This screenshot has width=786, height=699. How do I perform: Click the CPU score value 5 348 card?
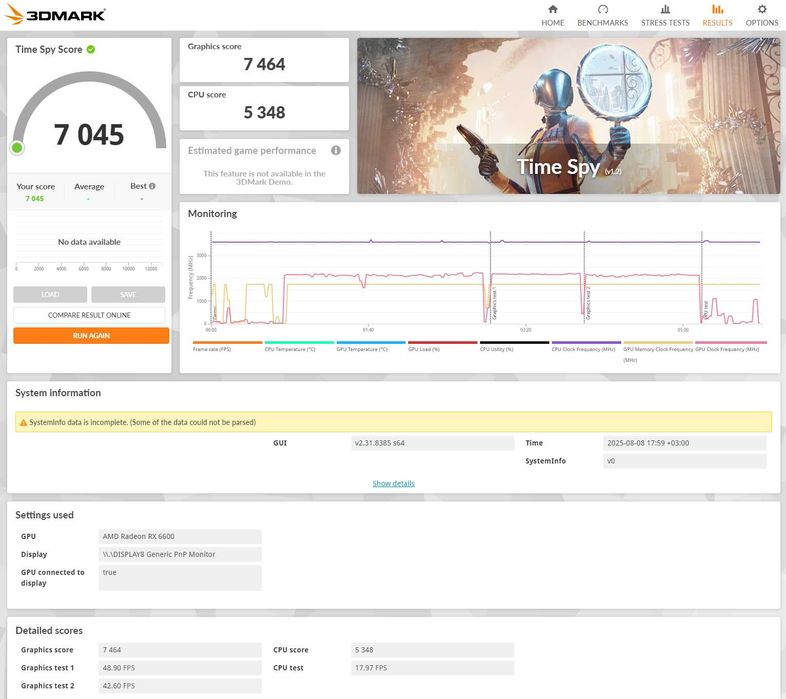264,108
